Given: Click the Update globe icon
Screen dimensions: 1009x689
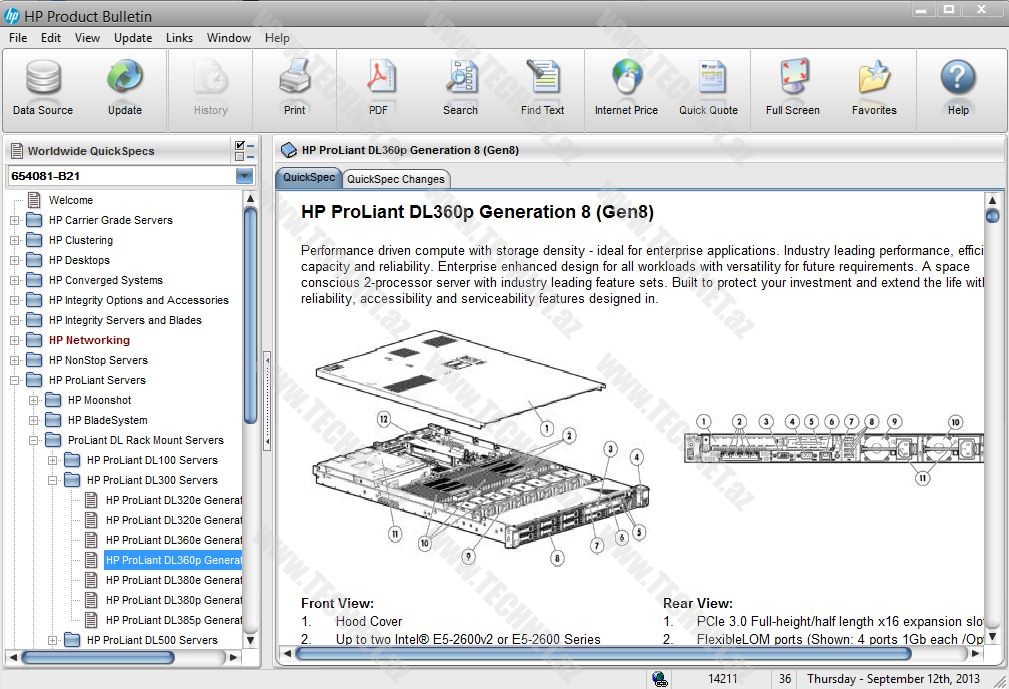Looking at the screenshot, I should (125, 87).
